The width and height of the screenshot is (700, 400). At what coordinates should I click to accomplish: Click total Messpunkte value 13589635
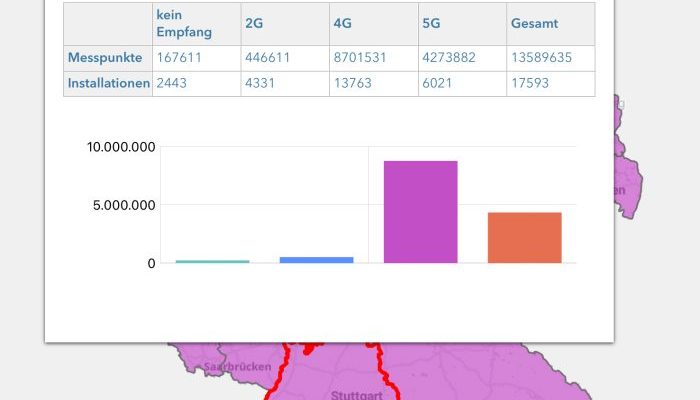pyautogui.click(x=541, y=58)
